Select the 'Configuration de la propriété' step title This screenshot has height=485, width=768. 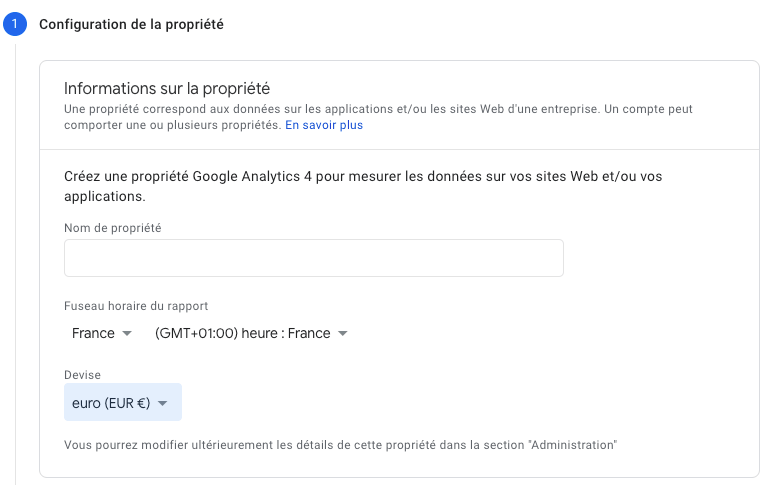(131, 24)
